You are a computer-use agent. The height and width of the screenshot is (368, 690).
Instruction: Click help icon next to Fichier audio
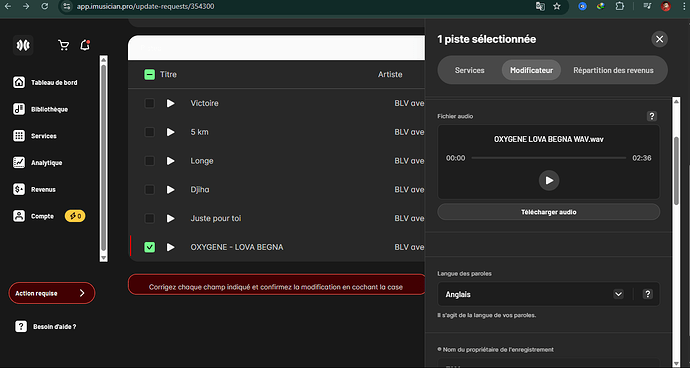pyautogui.click(x=652, y=116)
